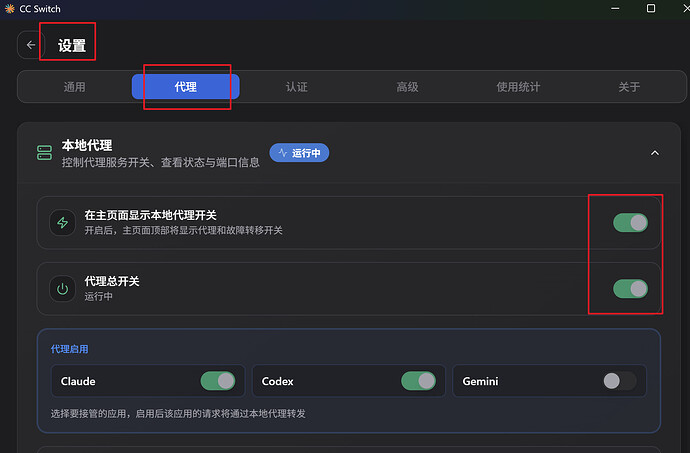Image resolution: width=690 pixels, height=453 pixels.
Task: Turn off the 代理总开关 switch
Action: tap(630, 289)
